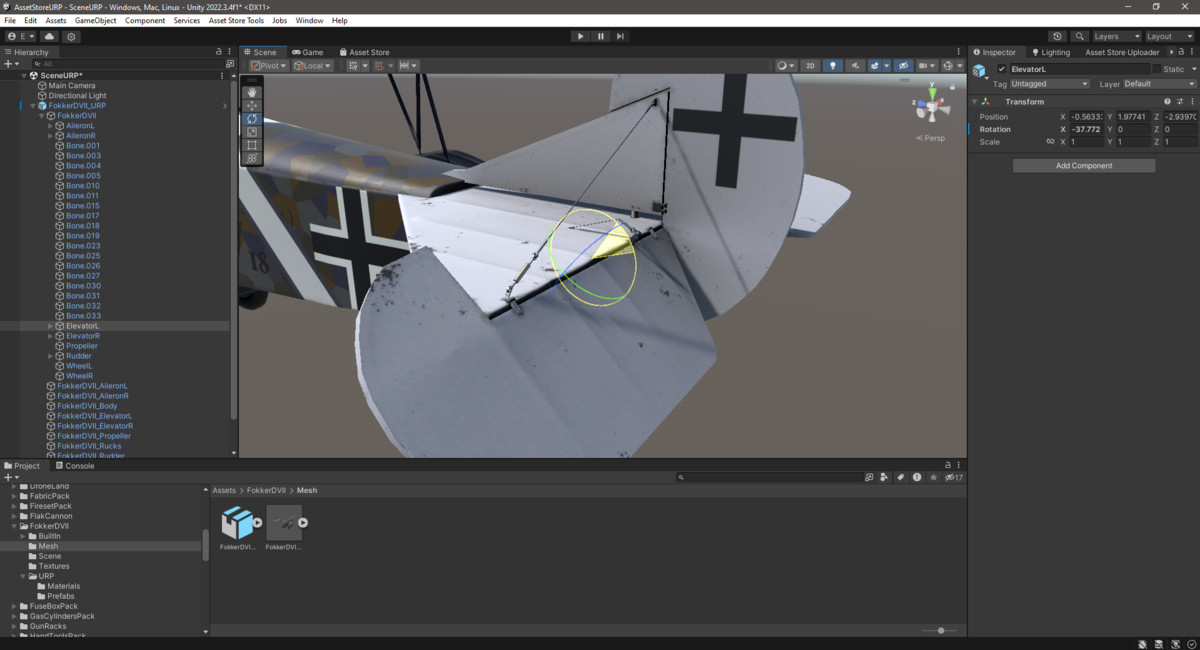Open the Layout dropdown
The height and width of the screenshot is (650, 1200).
pos(1170,36)
